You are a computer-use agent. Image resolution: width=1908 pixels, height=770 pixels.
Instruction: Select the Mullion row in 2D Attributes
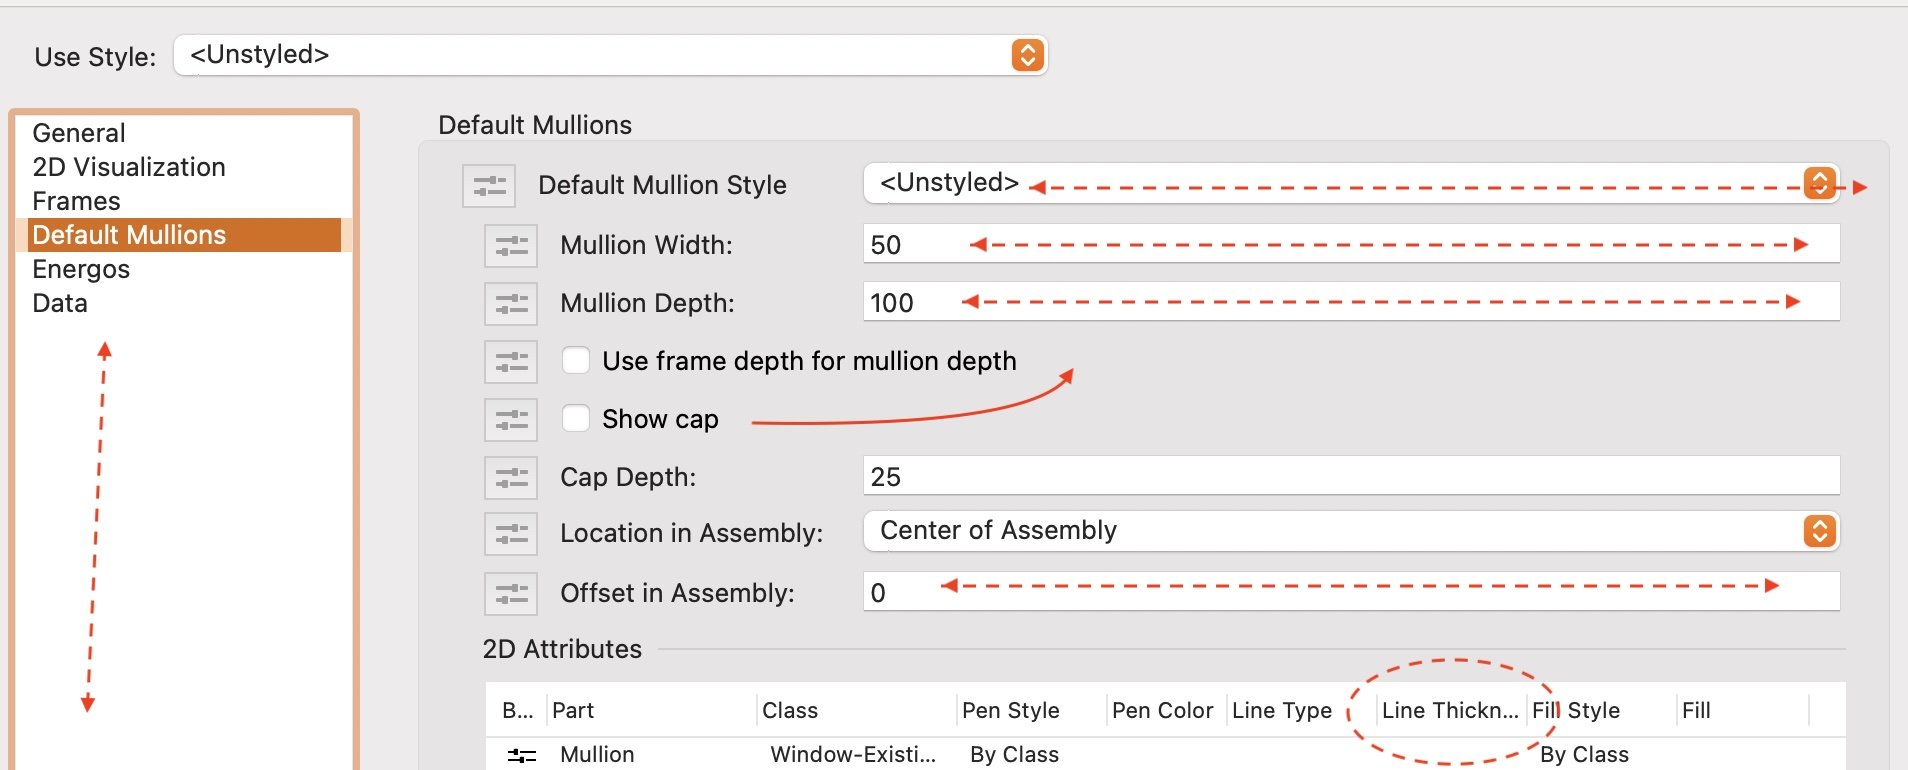pos(597,755)
